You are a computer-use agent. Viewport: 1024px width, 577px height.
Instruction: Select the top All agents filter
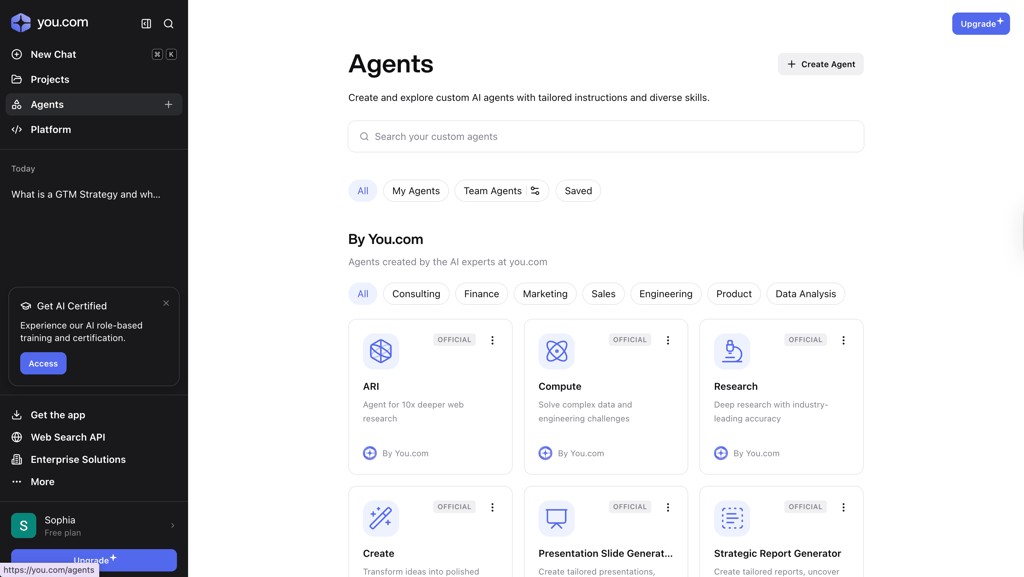point(363,191)
